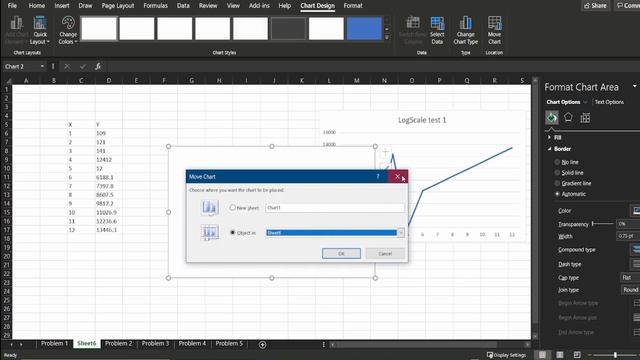Viewport: 640px width, 360px height.
Task: Open Display Settings in status bar
Action: coord(506,355)
